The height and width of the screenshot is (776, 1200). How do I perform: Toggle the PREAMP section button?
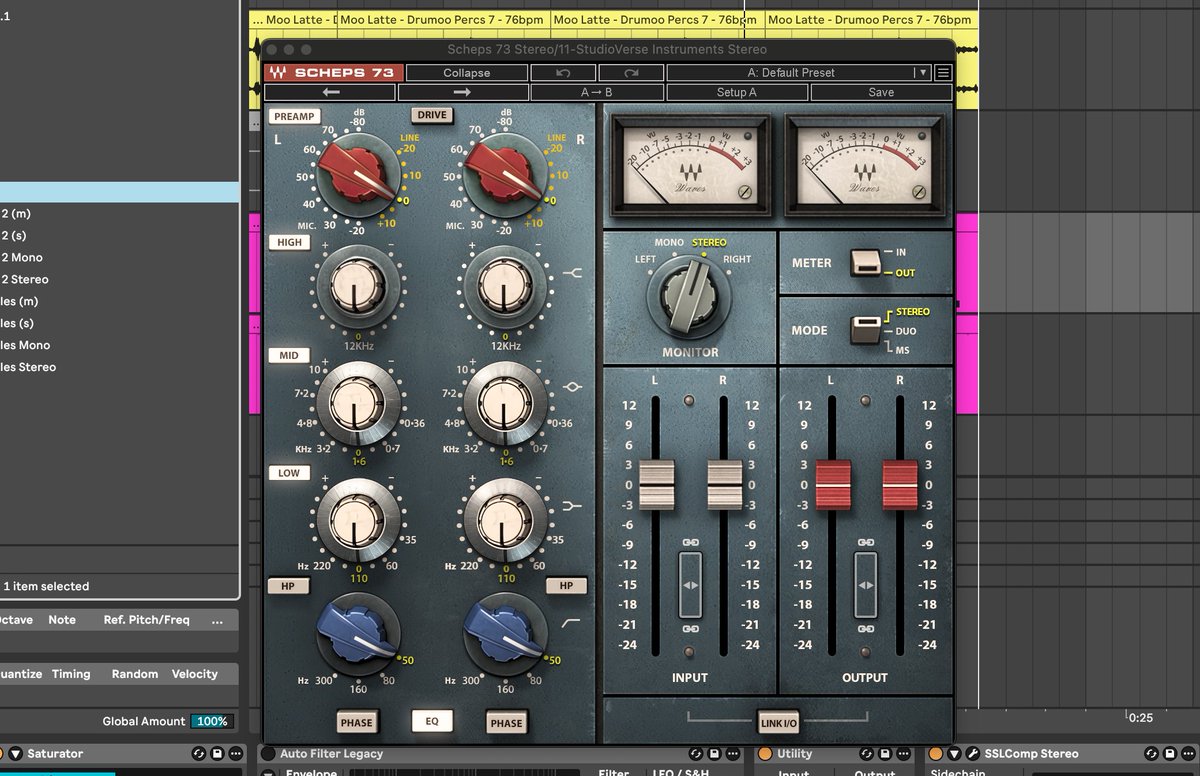(x=294, y=116)
